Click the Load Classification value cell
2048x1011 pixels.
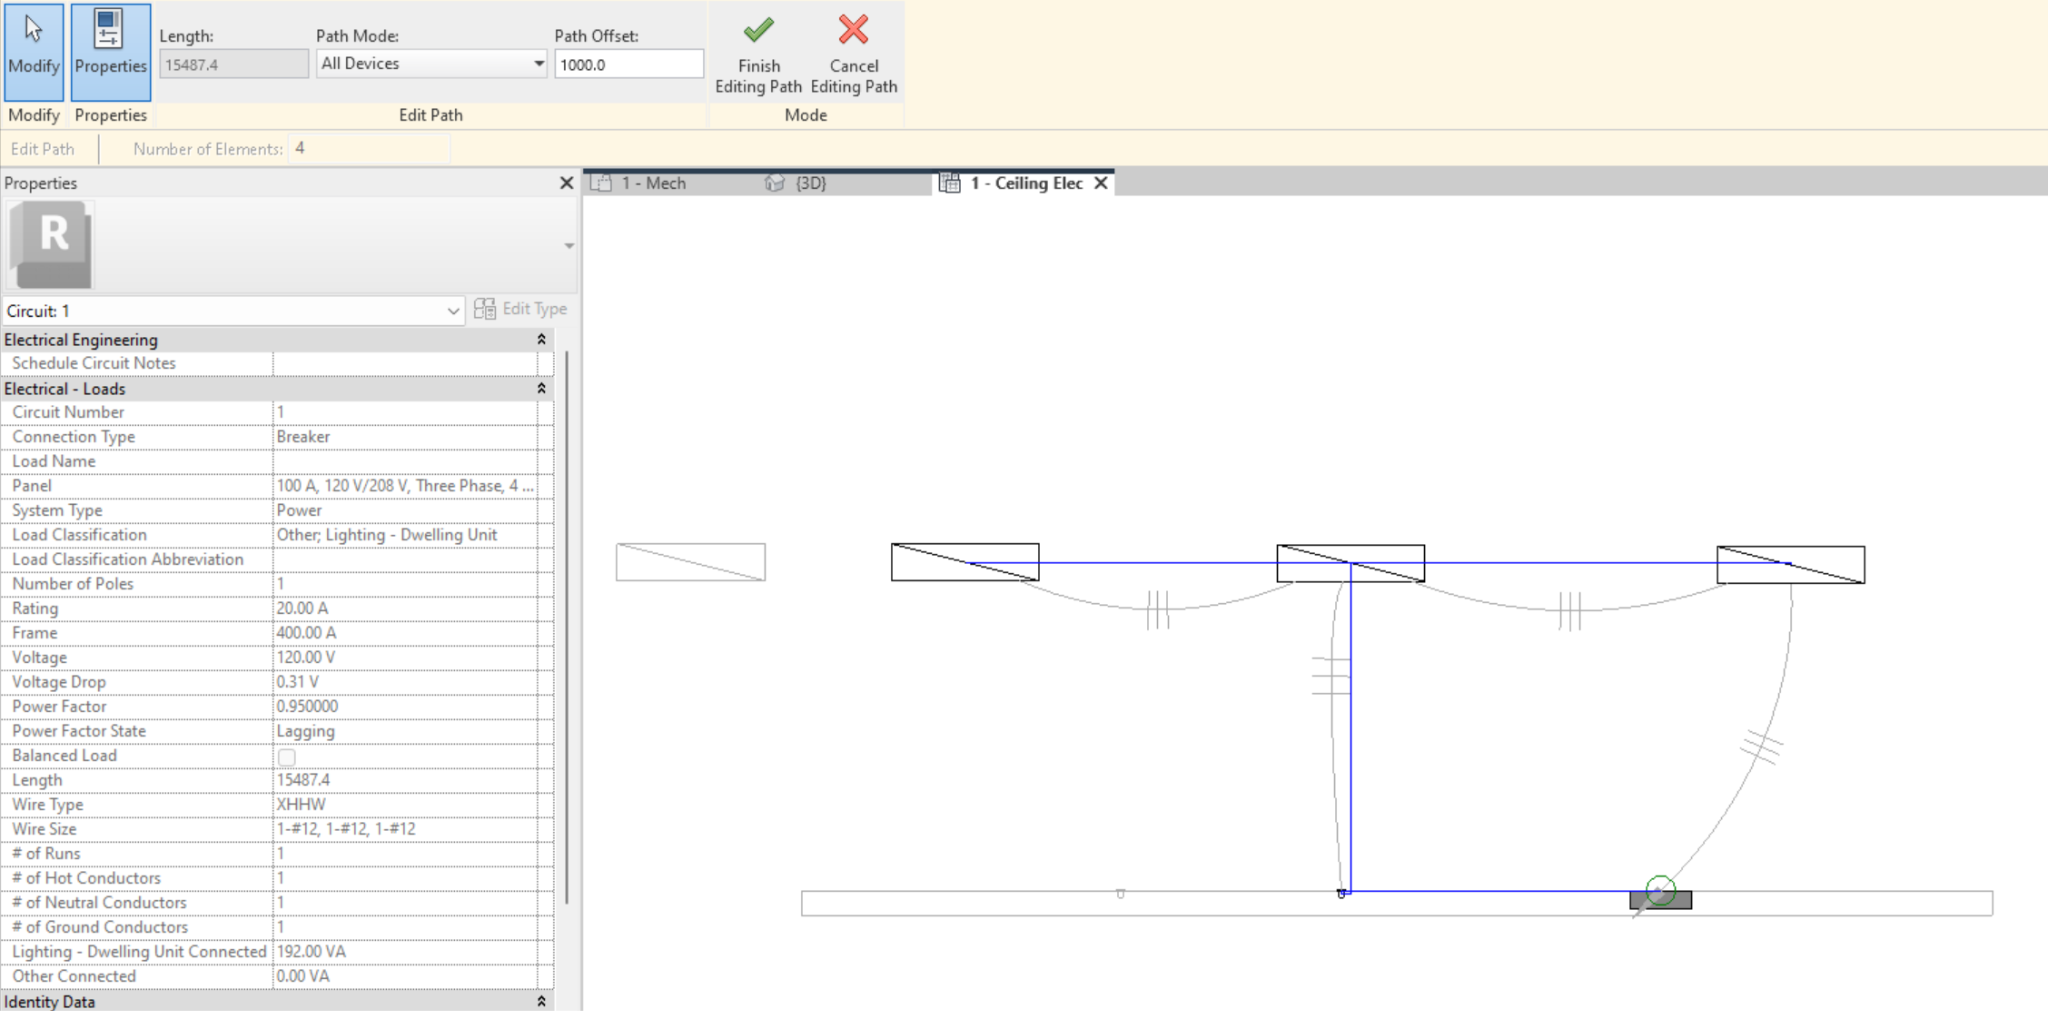click(405, 535)
